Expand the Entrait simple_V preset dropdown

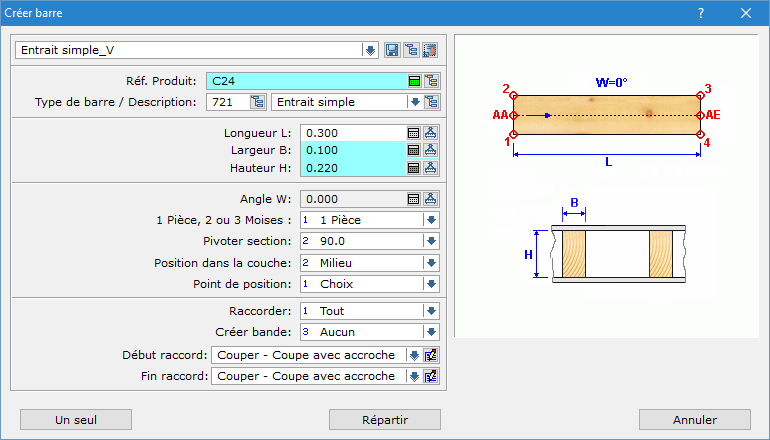370,50
